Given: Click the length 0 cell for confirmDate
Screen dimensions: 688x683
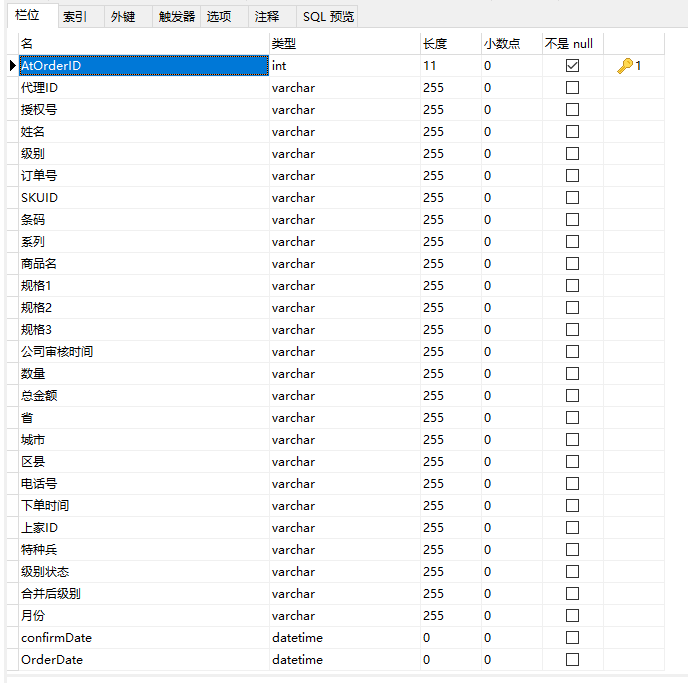Looking at the screenshot, I should click(451, 637).
